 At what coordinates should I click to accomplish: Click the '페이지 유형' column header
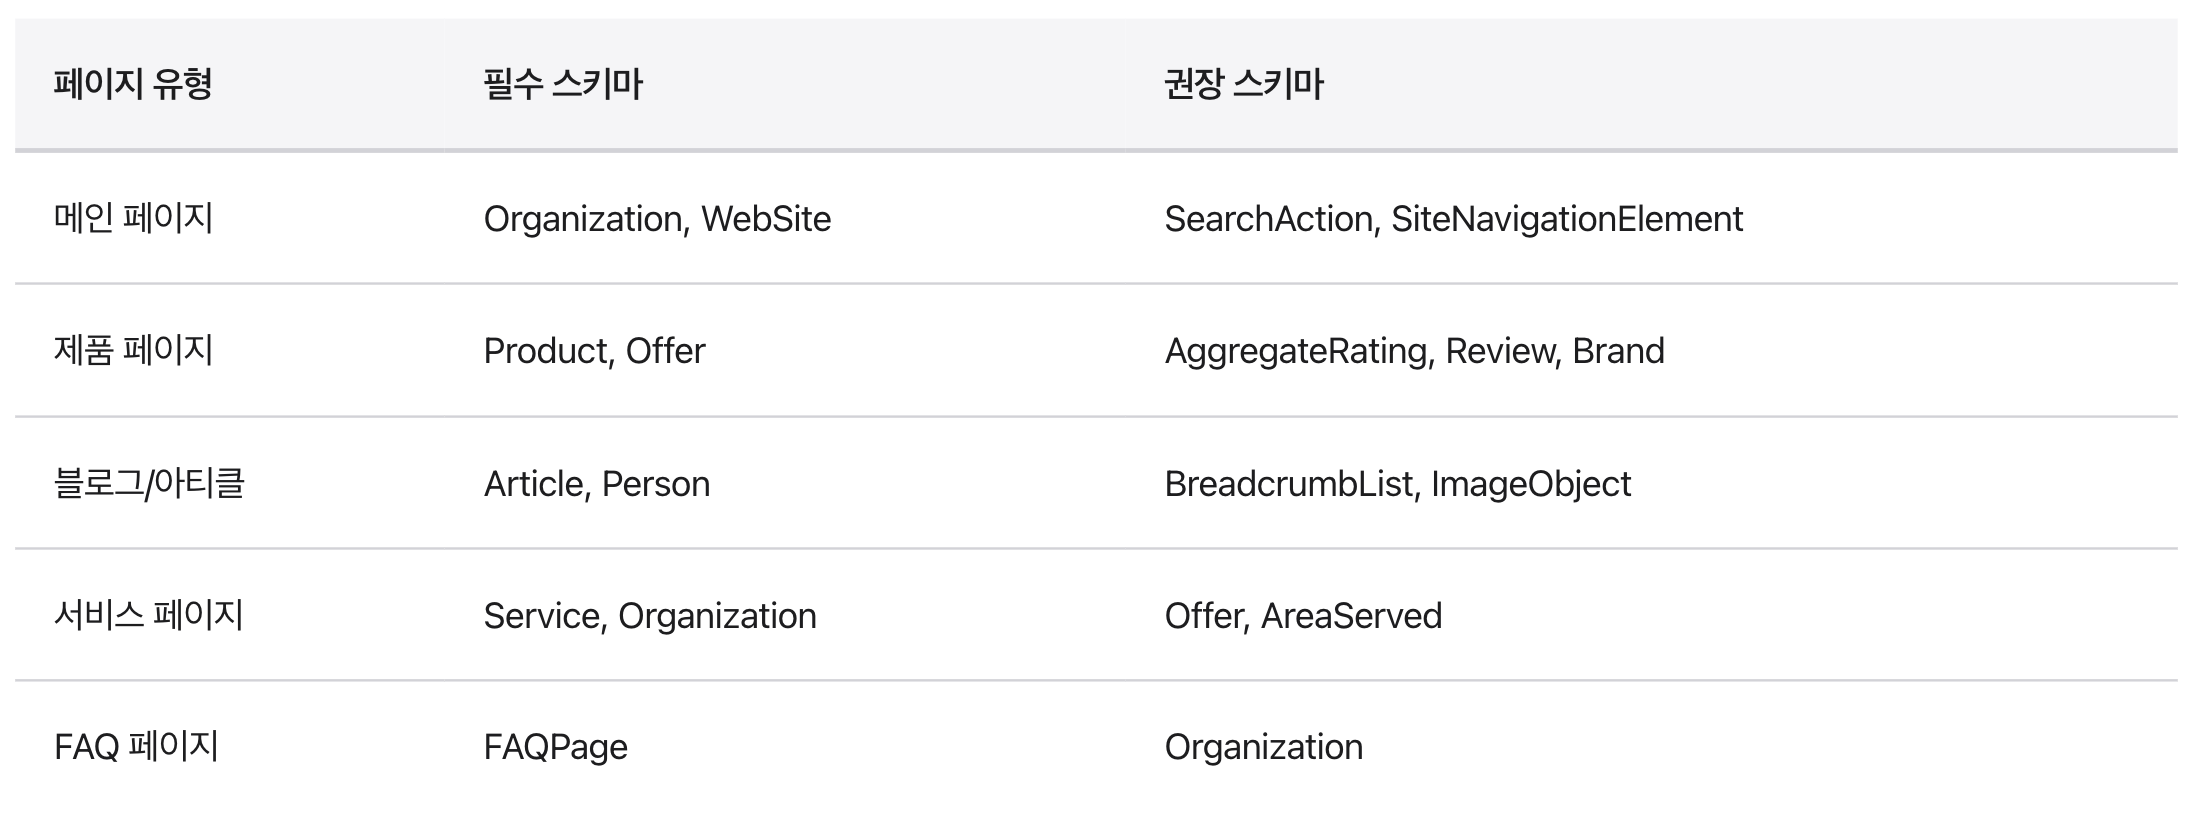point(133,84)
